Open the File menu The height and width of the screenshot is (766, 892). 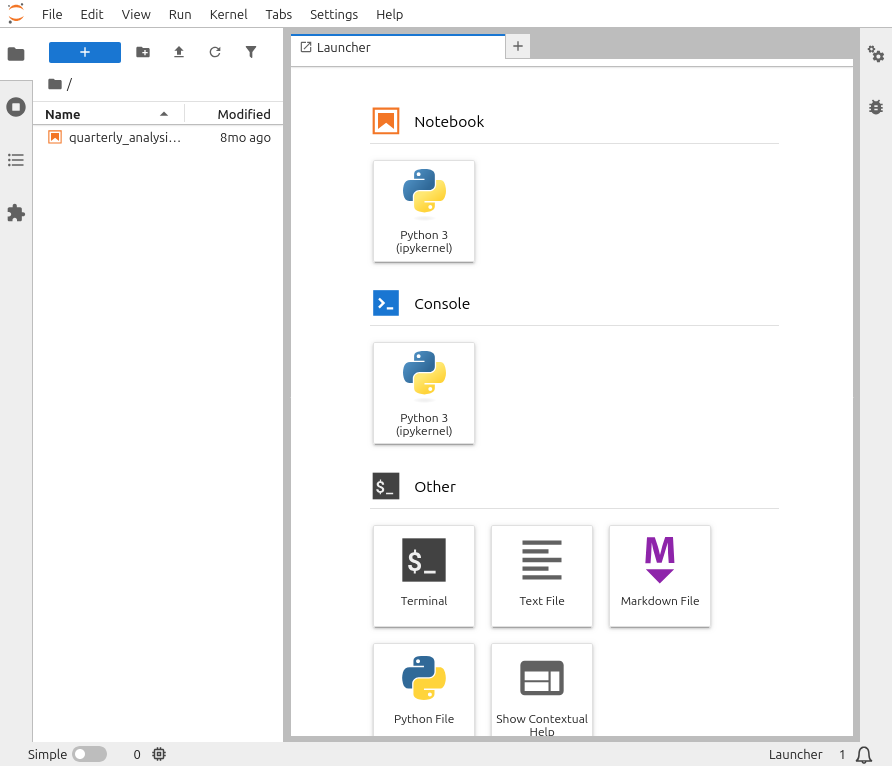pyautogui.click(x=52, y=14)
